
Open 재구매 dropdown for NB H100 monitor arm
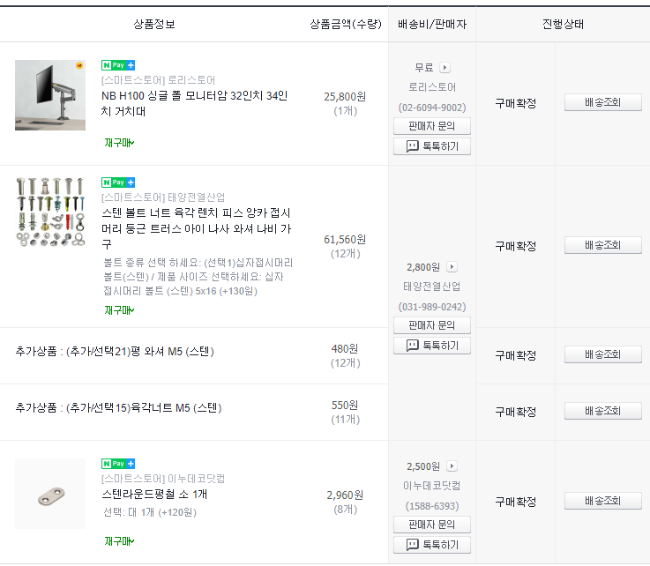[x=119, y=143]
